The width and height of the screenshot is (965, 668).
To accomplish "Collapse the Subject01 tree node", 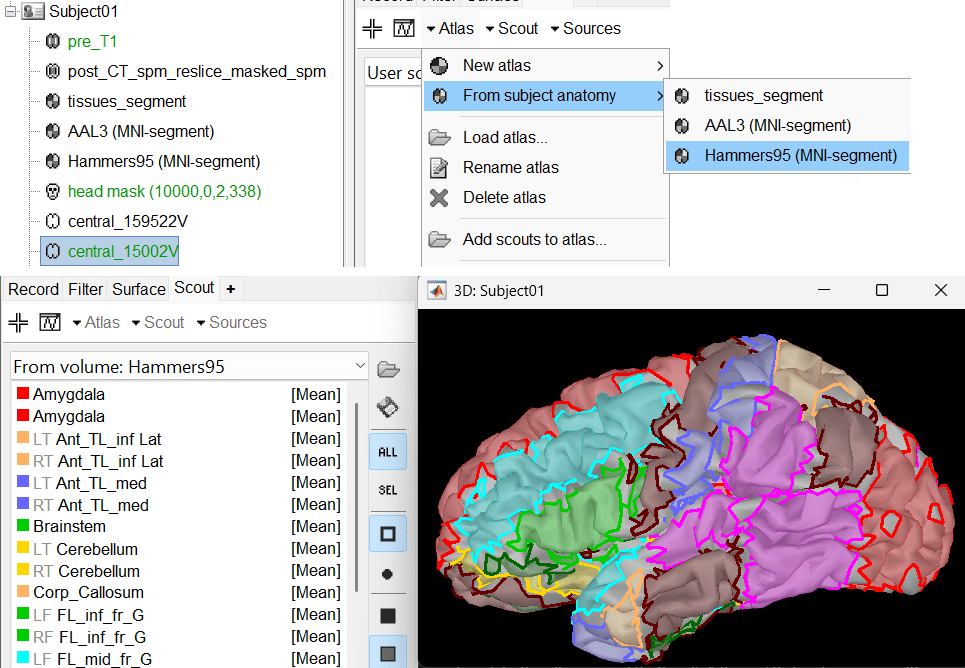I will tap(10, 14).
